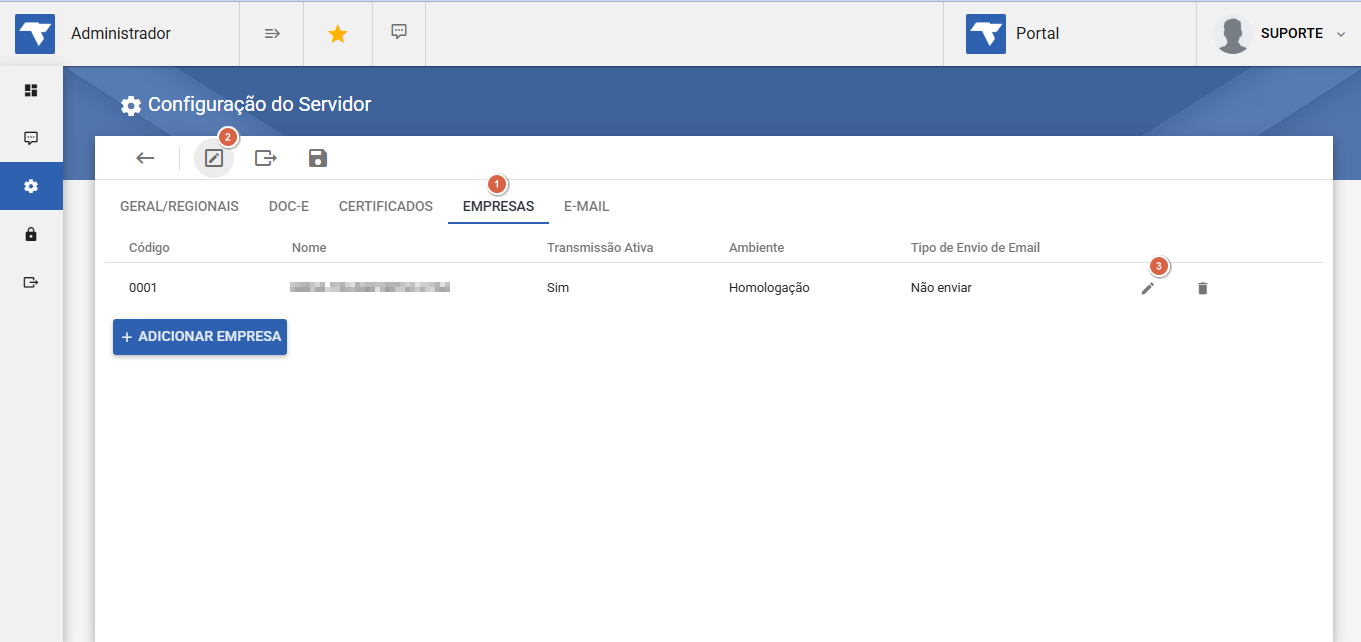The image size is (1361, 642).
Task: Save configuration with the floppy disk icon
Action: [318, 158]
